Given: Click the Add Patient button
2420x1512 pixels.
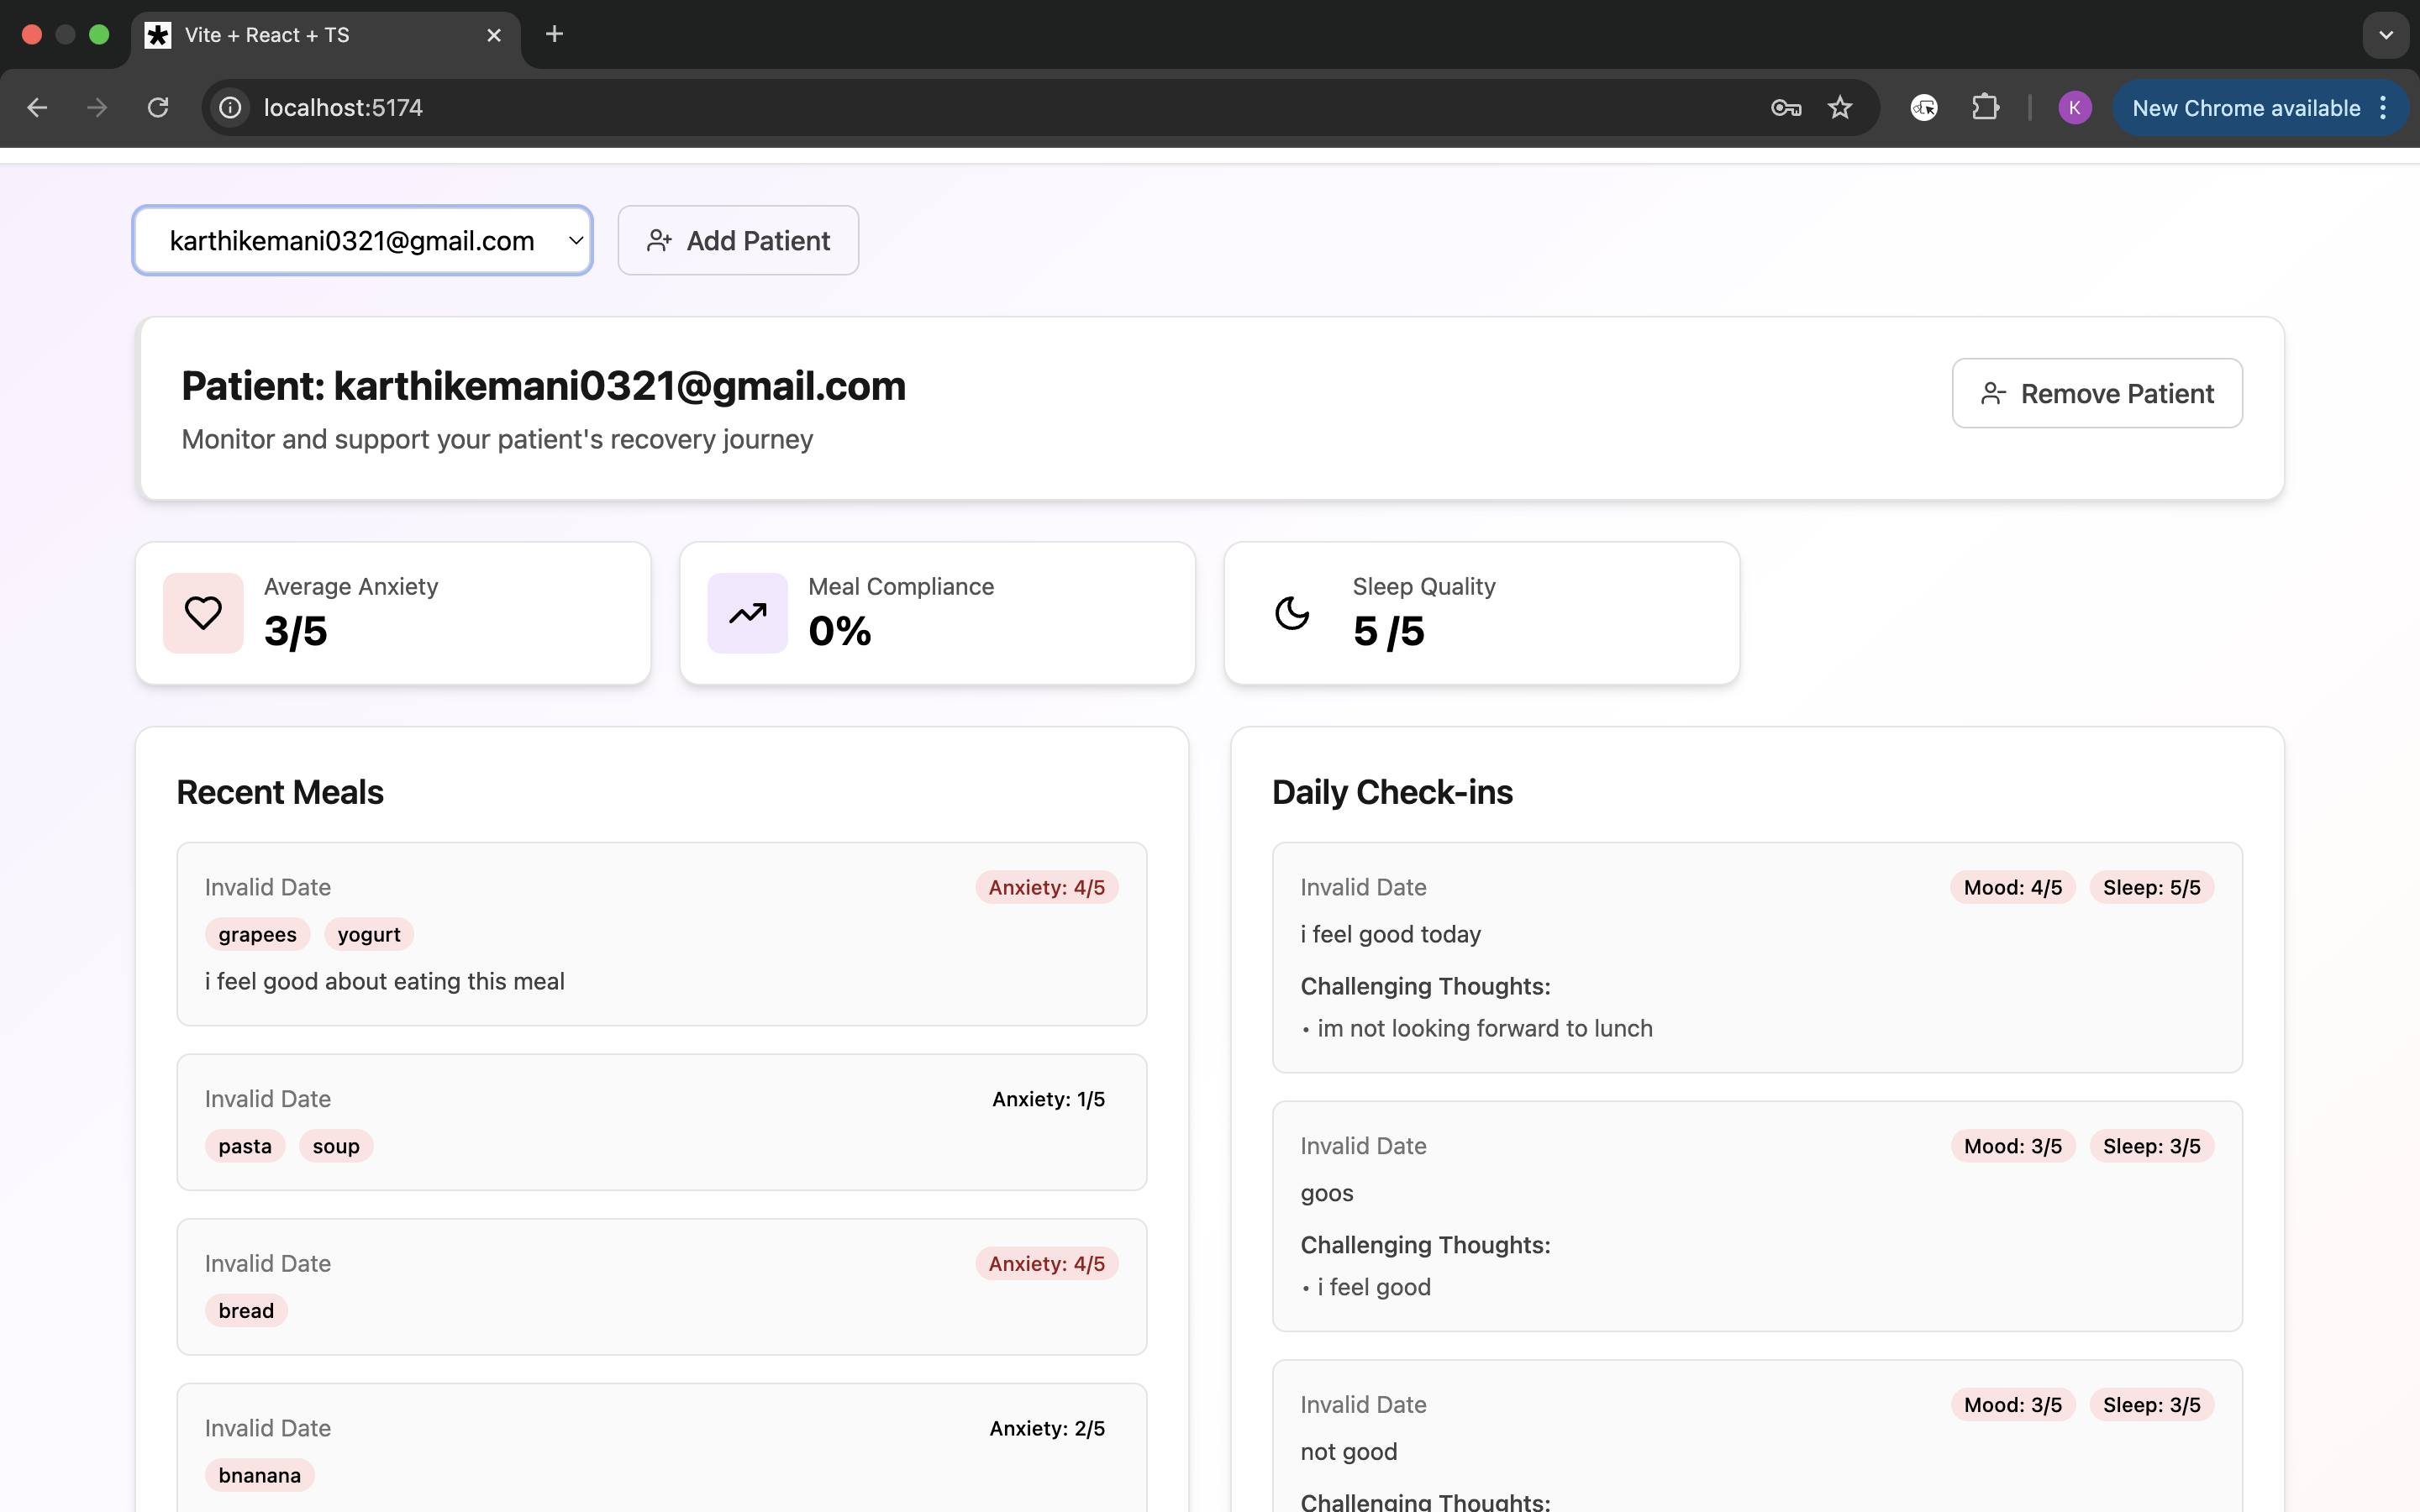Looking at the screenshot, I should pyautogui.click(x=738, y=240).
